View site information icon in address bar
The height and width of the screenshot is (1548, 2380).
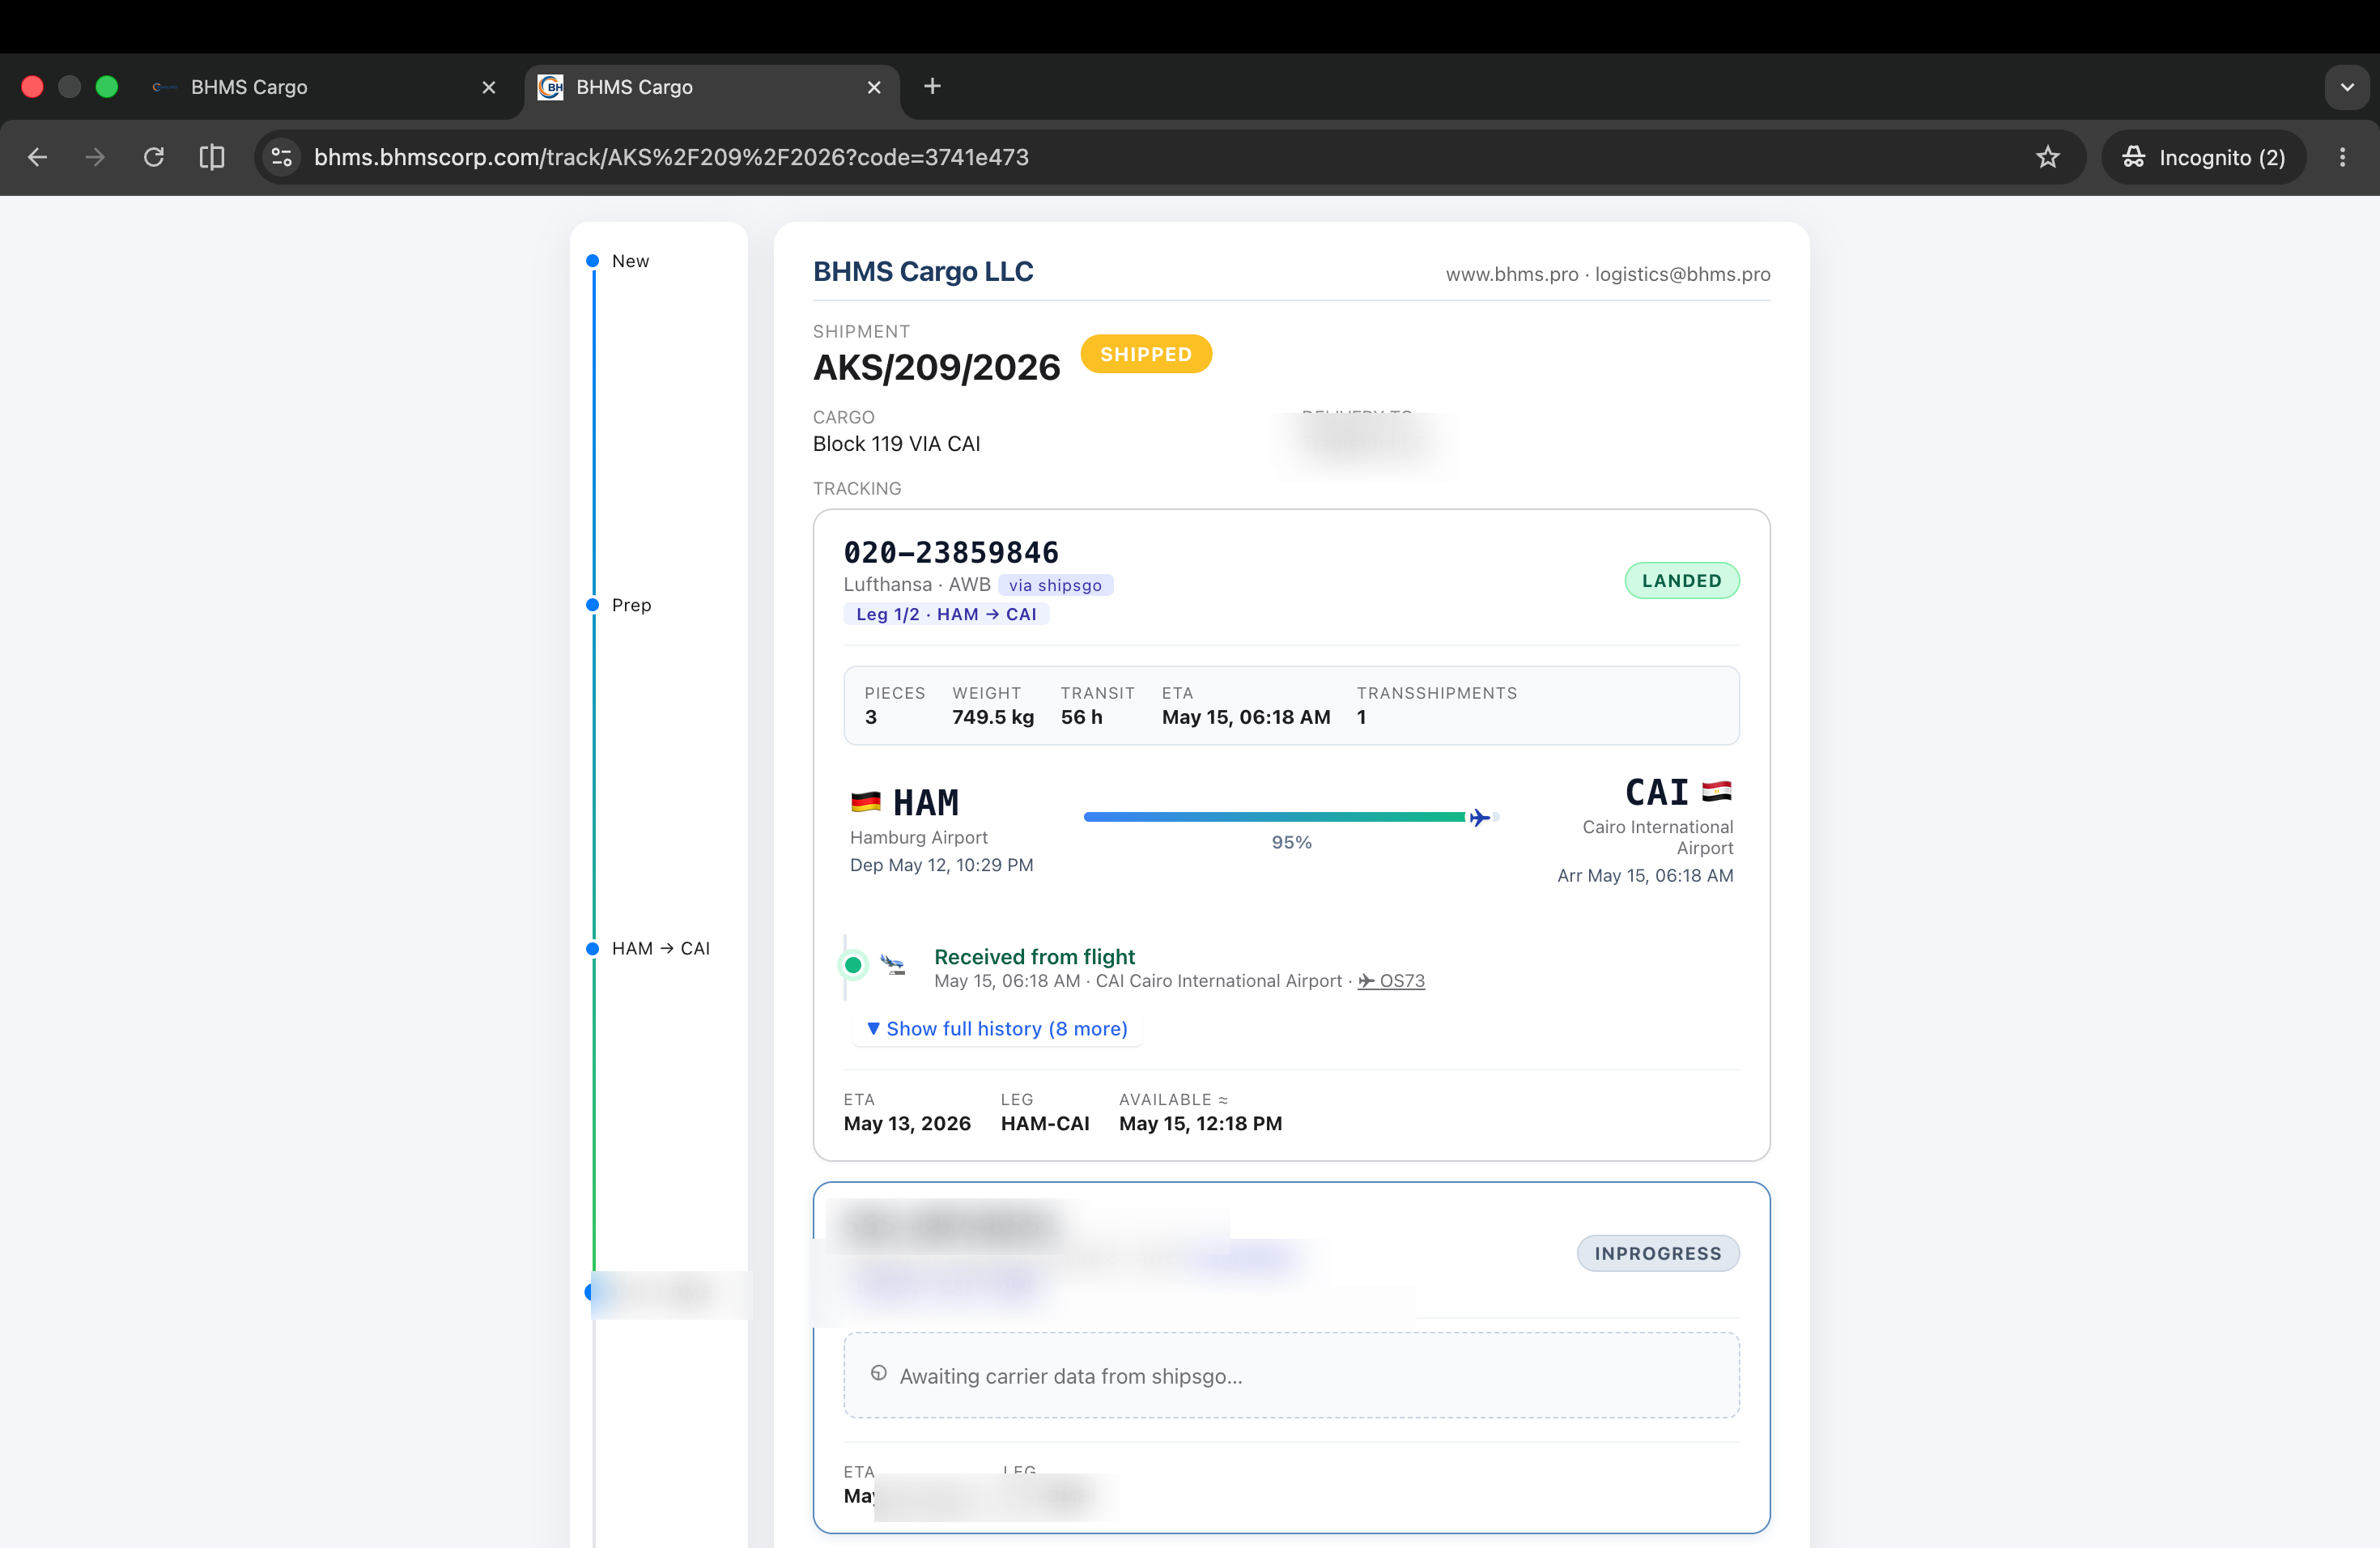(x=282, y=157)
